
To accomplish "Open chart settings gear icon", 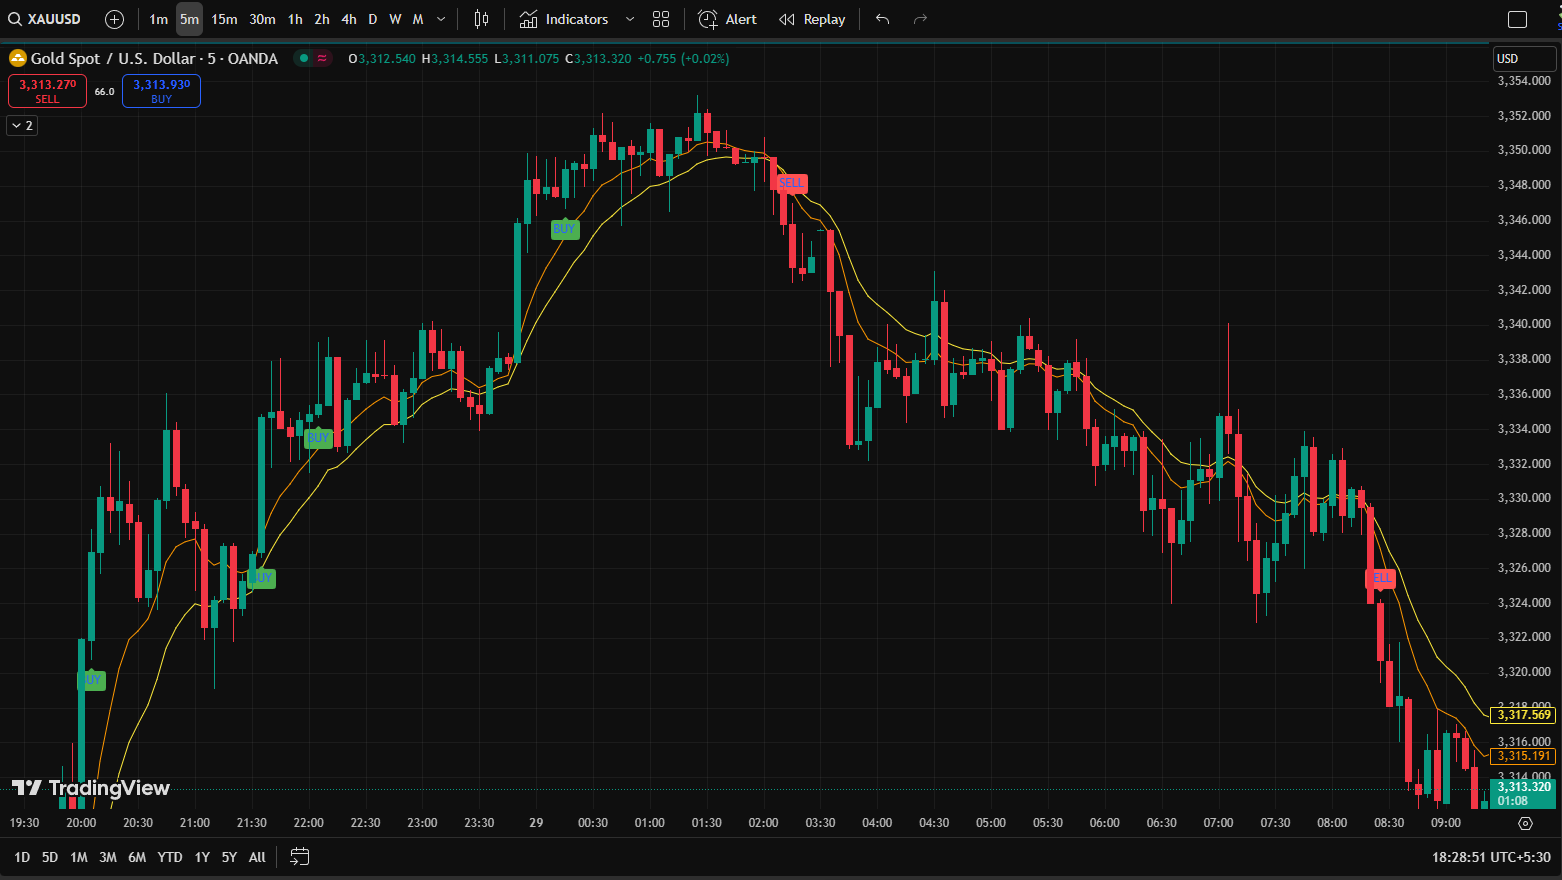I will click(x=1525, y=823).
